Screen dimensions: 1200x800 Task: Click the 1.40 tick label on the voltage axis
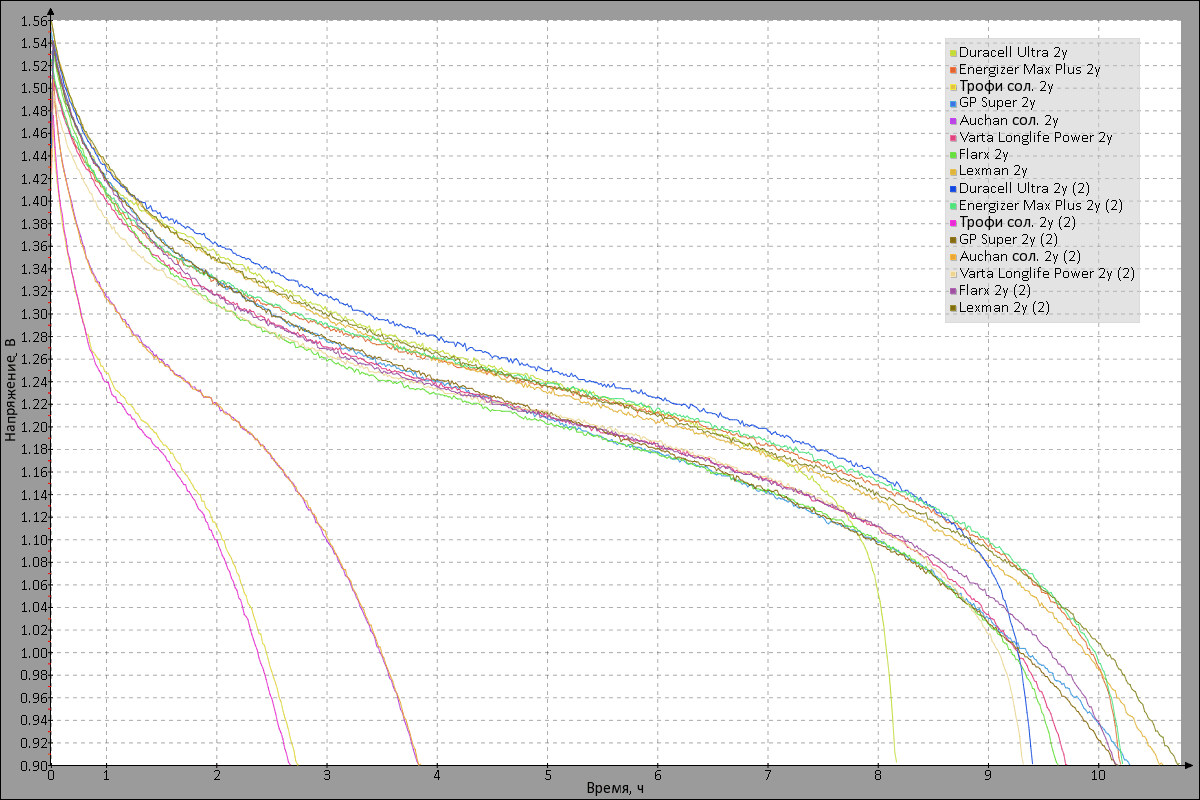pos(33,201)
